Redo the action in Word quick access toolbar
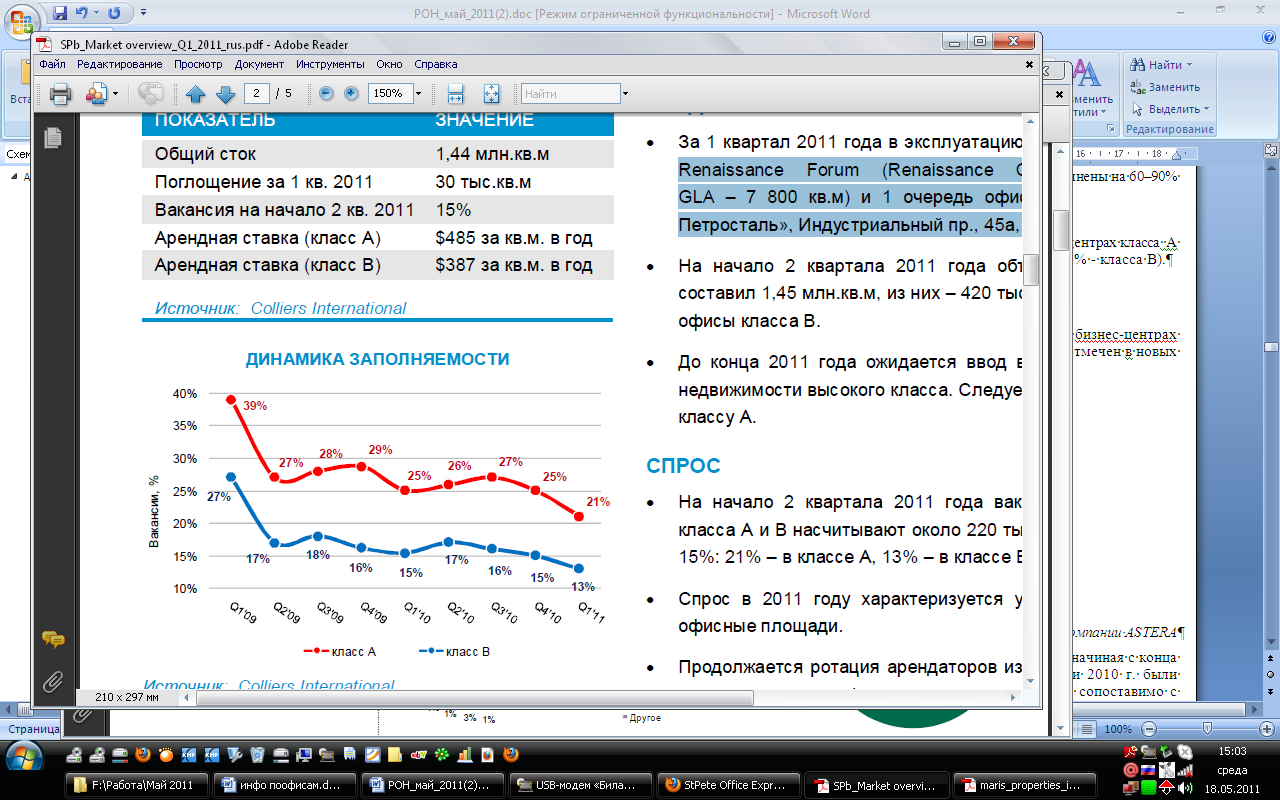1280x800 pixels. click(x=113, y=13)
